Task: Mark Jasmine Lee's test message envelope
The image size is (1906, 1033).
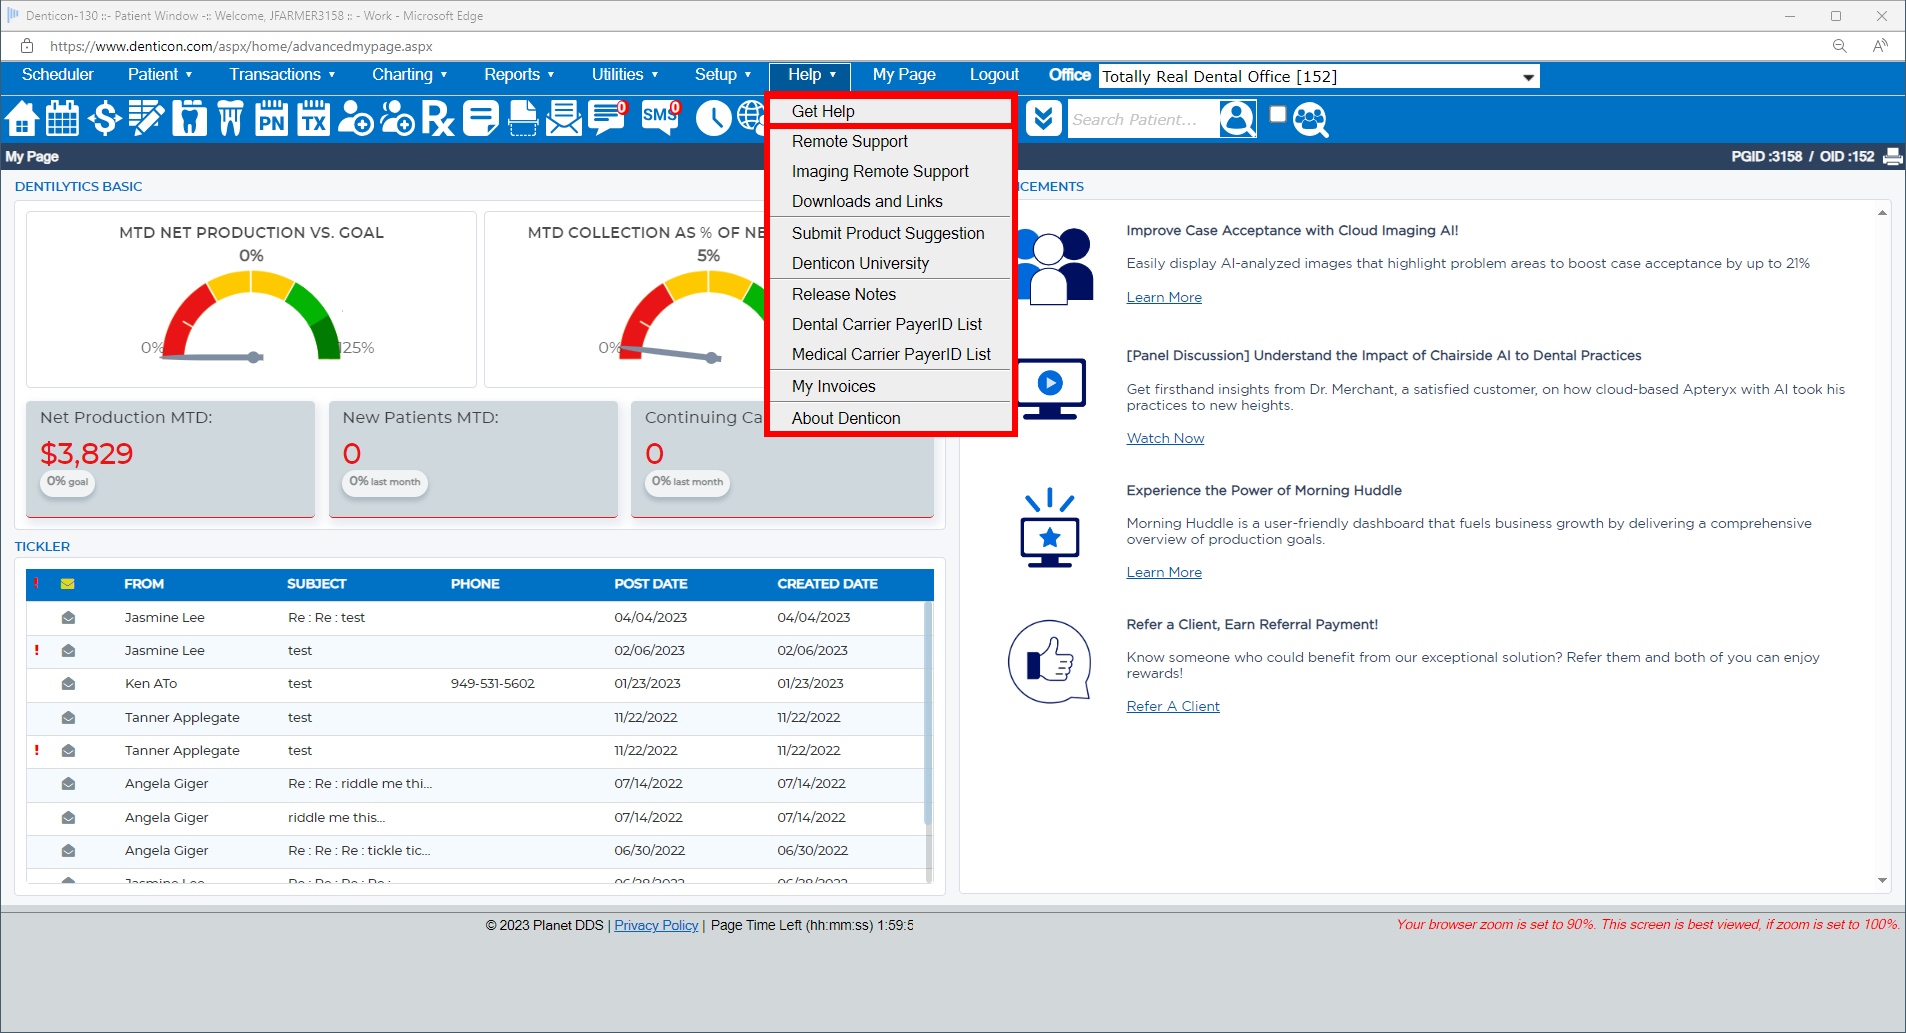Action: click(x=67, y=650)
